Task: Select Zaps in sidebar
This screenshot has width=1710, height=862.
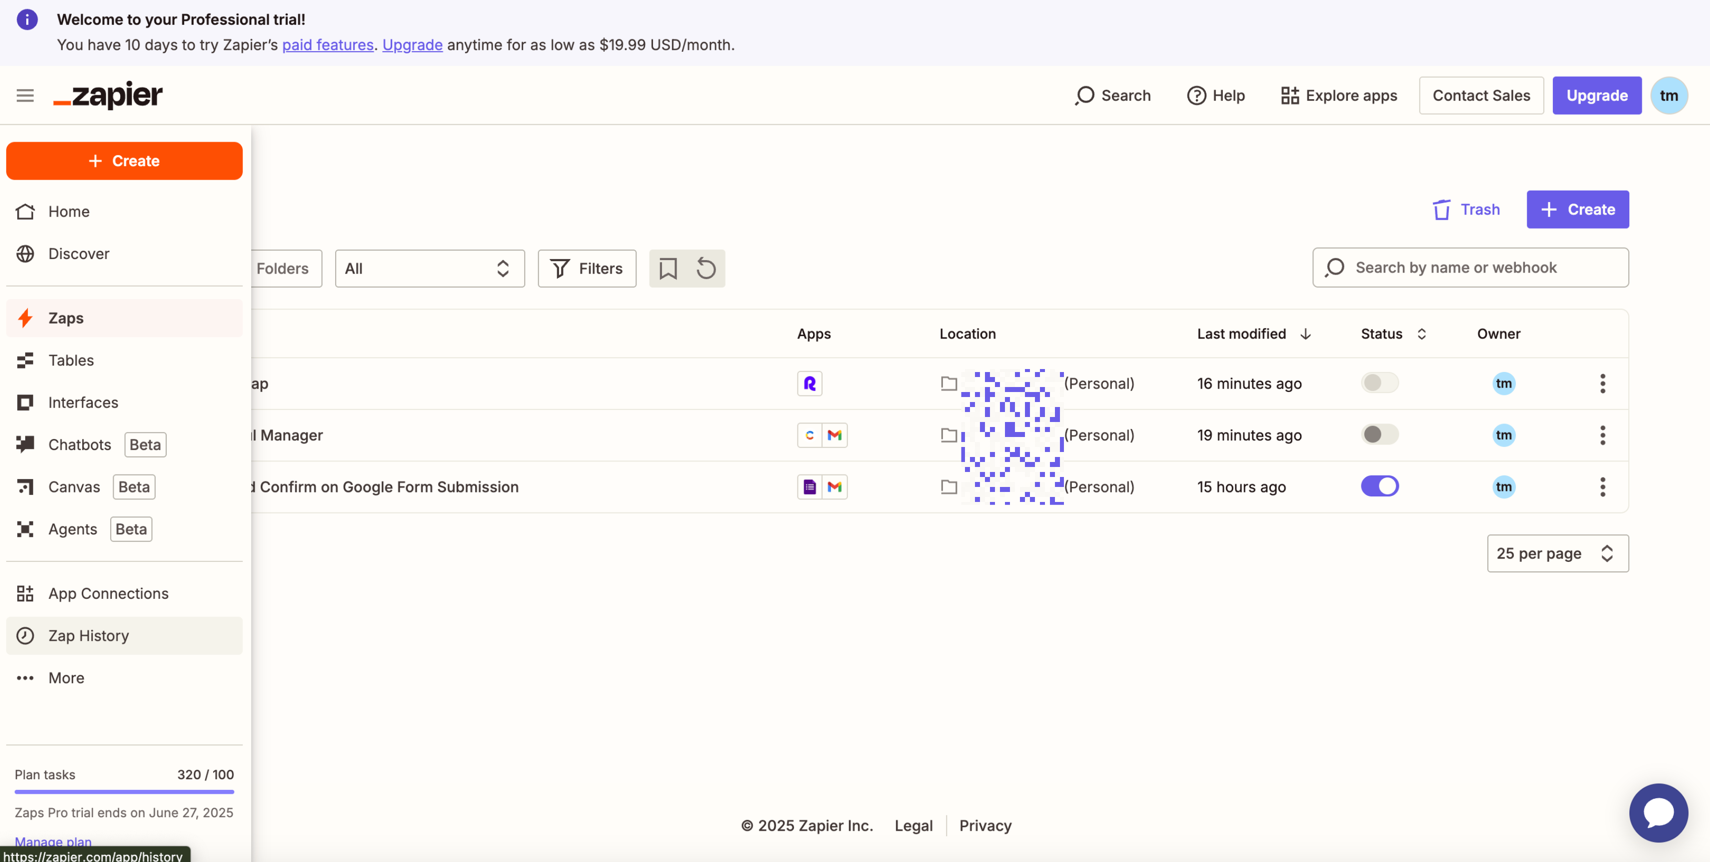Action: [x=124, y=318]
